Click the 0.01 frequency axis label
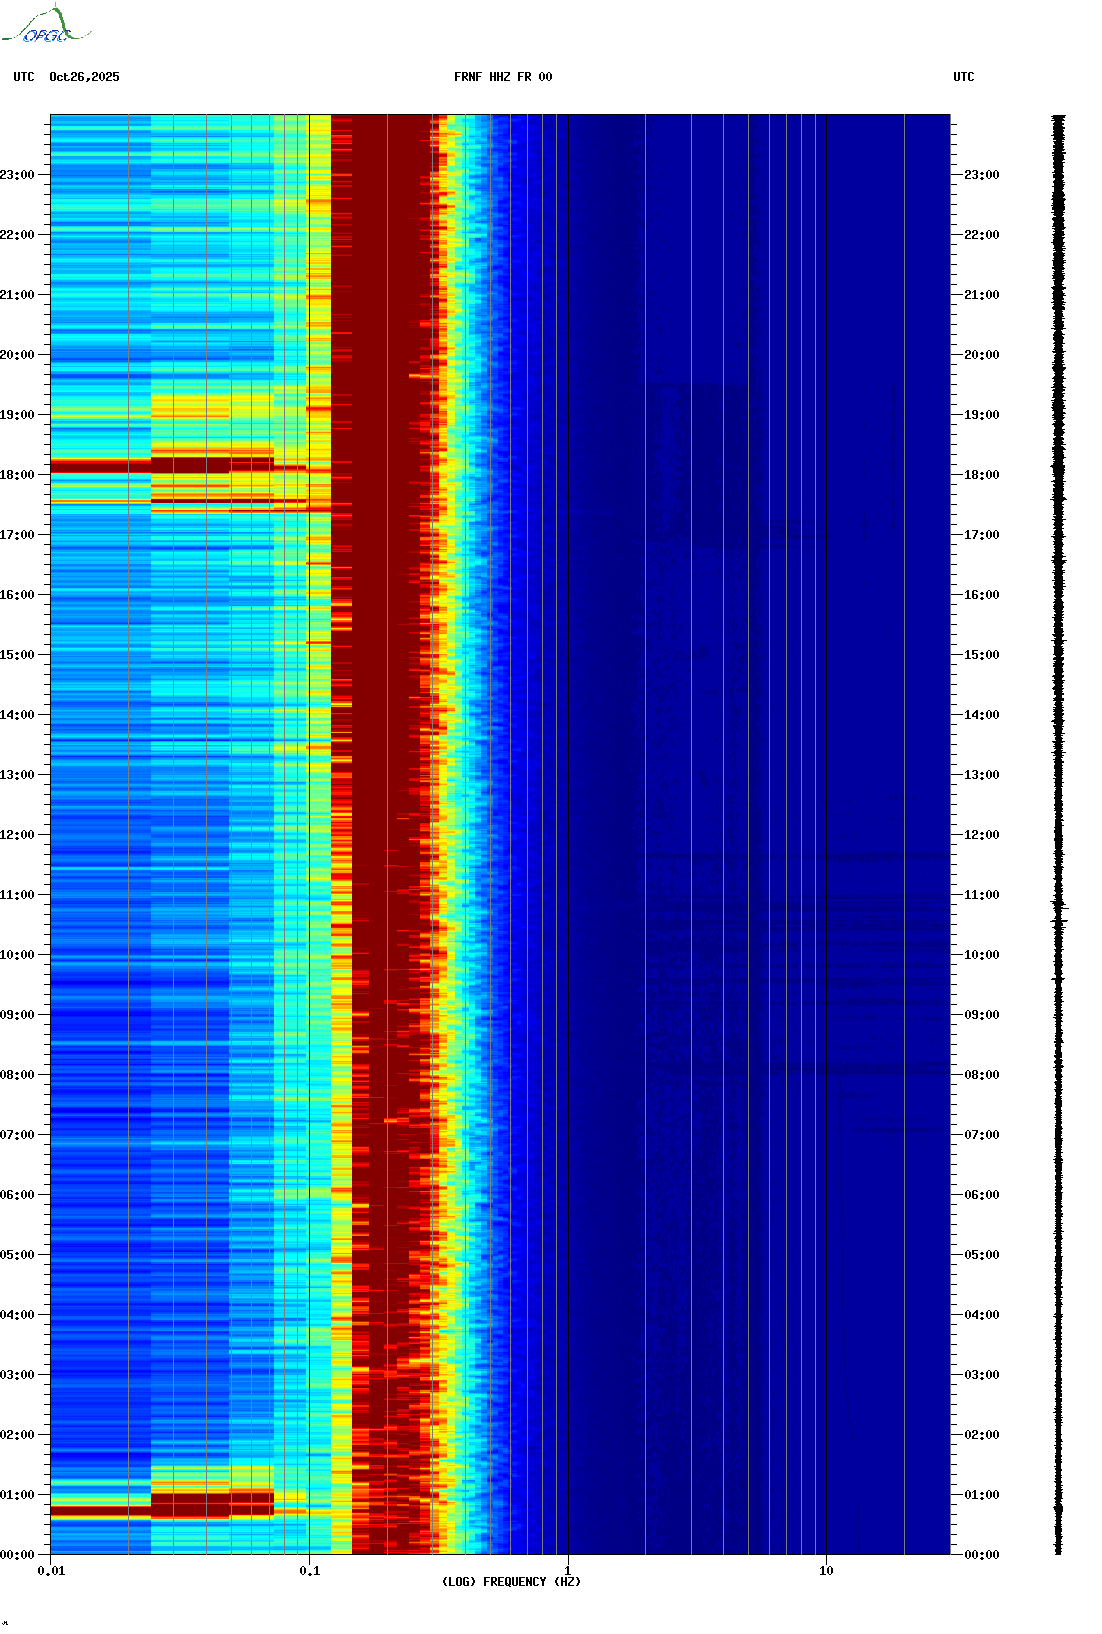1102x1634 pixels. 51,1571
